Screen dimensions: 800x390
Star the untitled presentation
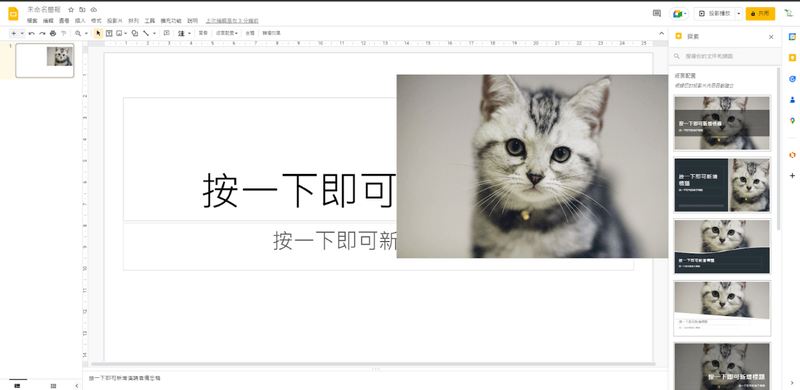coord(71,10)
